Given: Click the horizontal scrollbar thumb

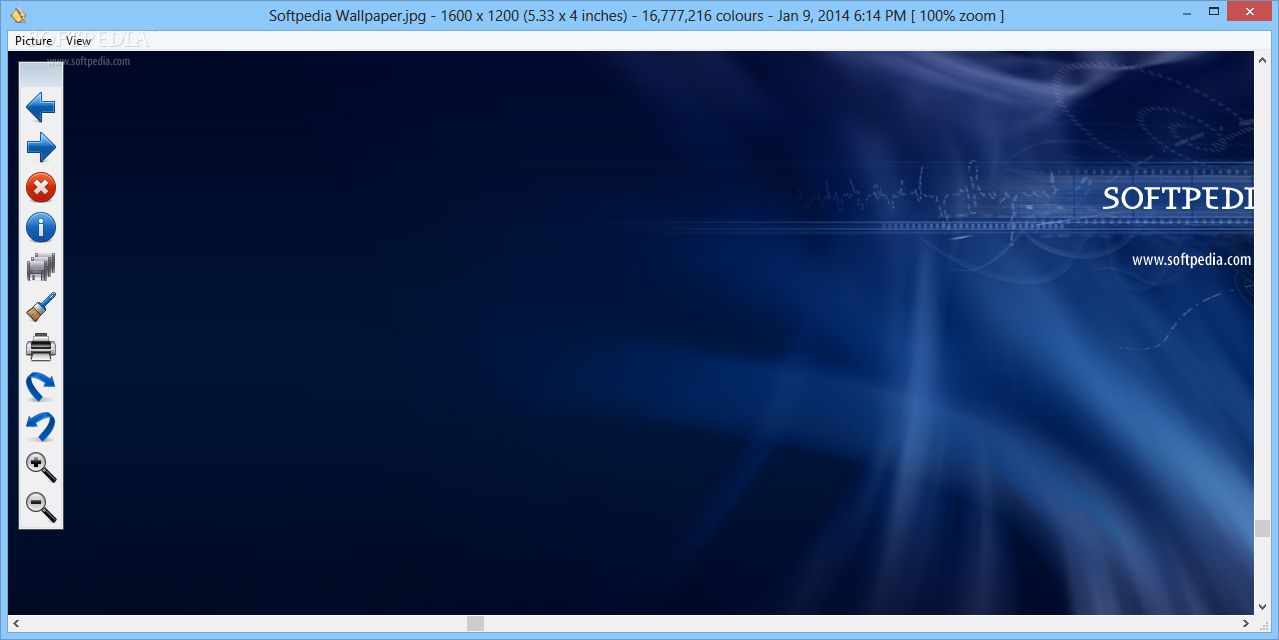Looking at the screenshot, I should tap(475, 623).
